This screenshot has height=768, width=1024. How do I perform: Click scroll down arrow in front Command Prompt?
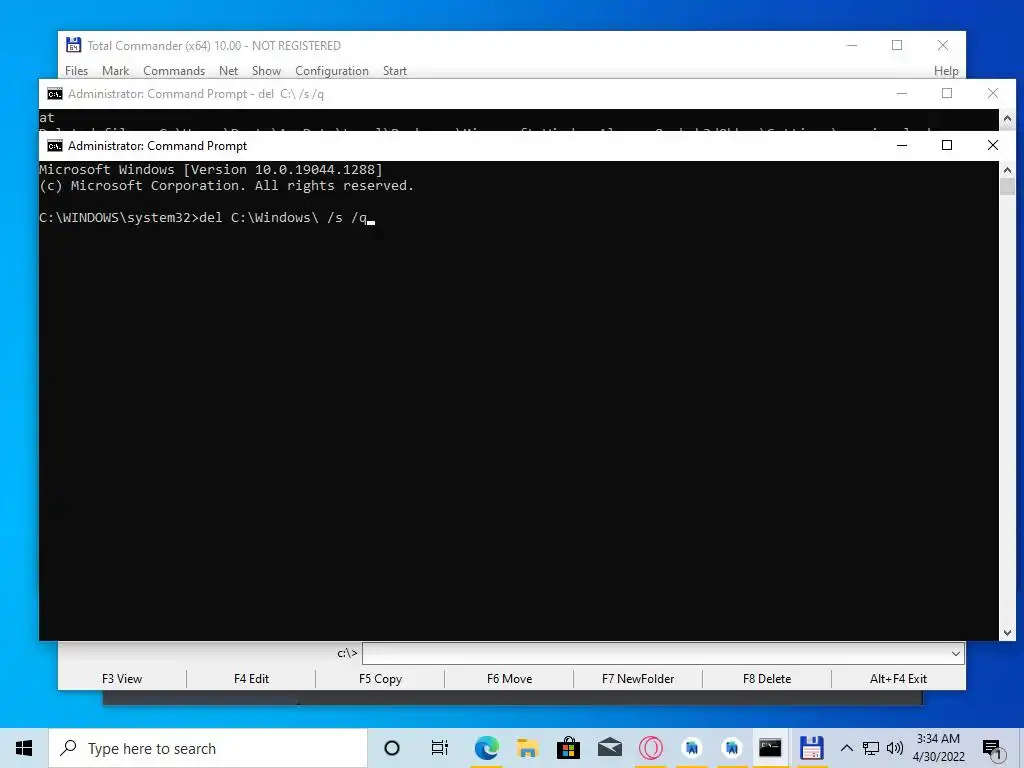click(x=1007, y=632)
